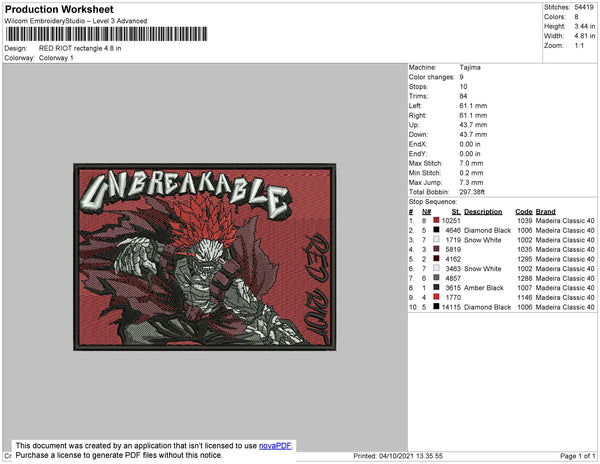Click the 'Max Stitch:' value 7.0 mm

click(471, 163)
